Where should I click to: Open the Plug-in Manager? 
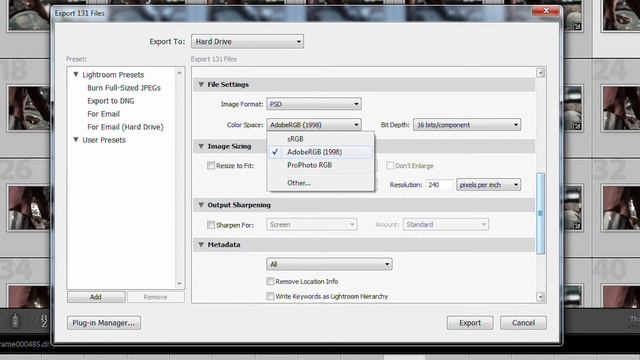point(104,323)
